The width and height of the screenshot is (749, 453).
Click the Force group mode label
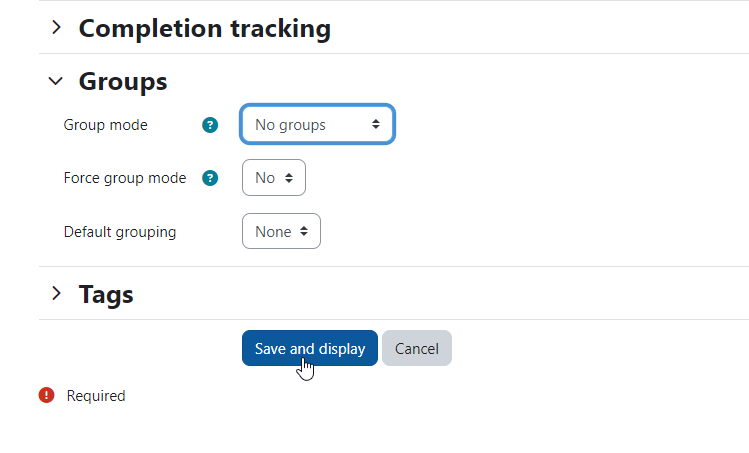click(125, 178)
